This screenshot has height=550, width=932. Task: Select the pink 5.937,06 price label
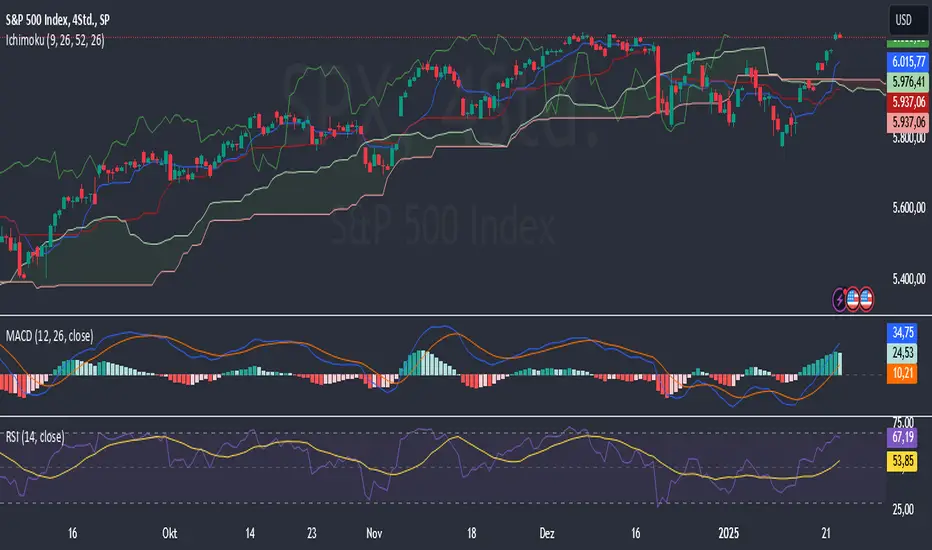point(908,122)
